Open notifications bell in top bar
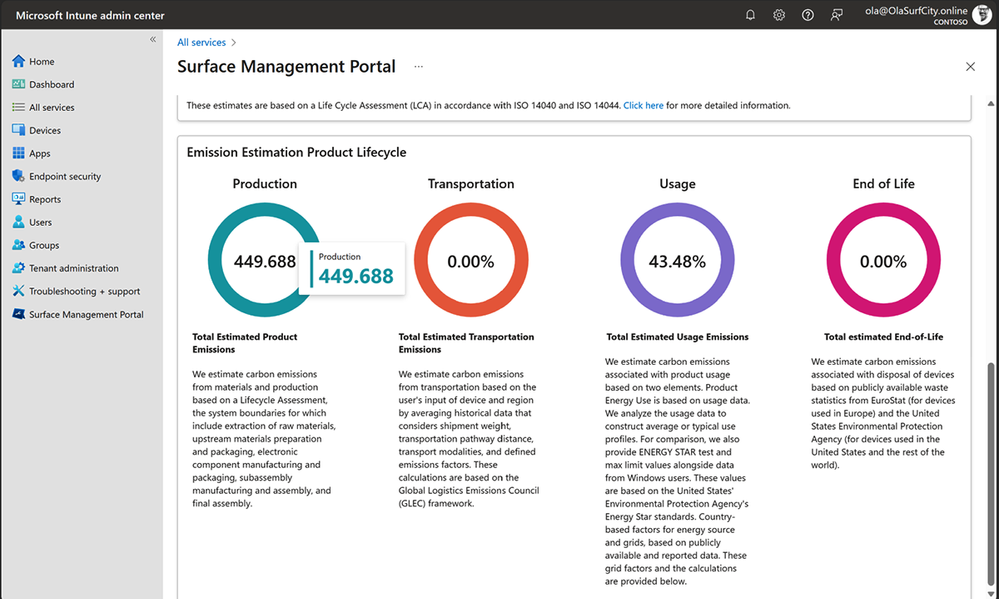Viewport: 999px width, 599px height. pos(751,15)
